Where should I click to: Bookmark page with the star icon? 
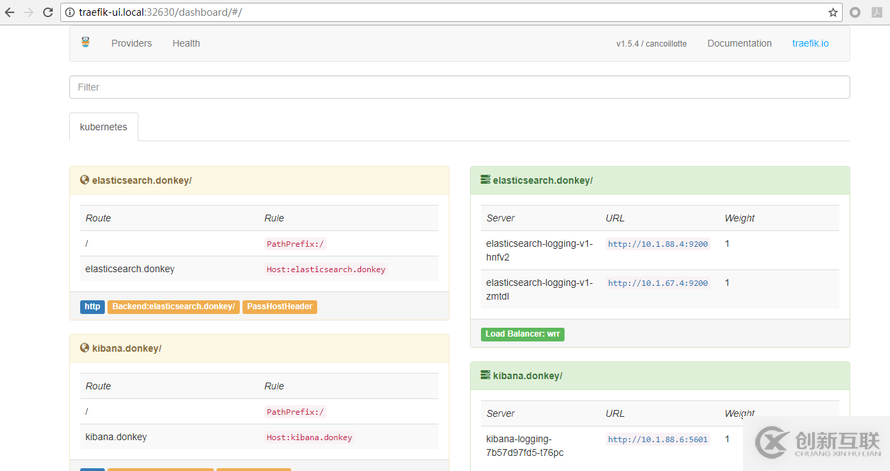pyautogui.click(x=832, y=12)
